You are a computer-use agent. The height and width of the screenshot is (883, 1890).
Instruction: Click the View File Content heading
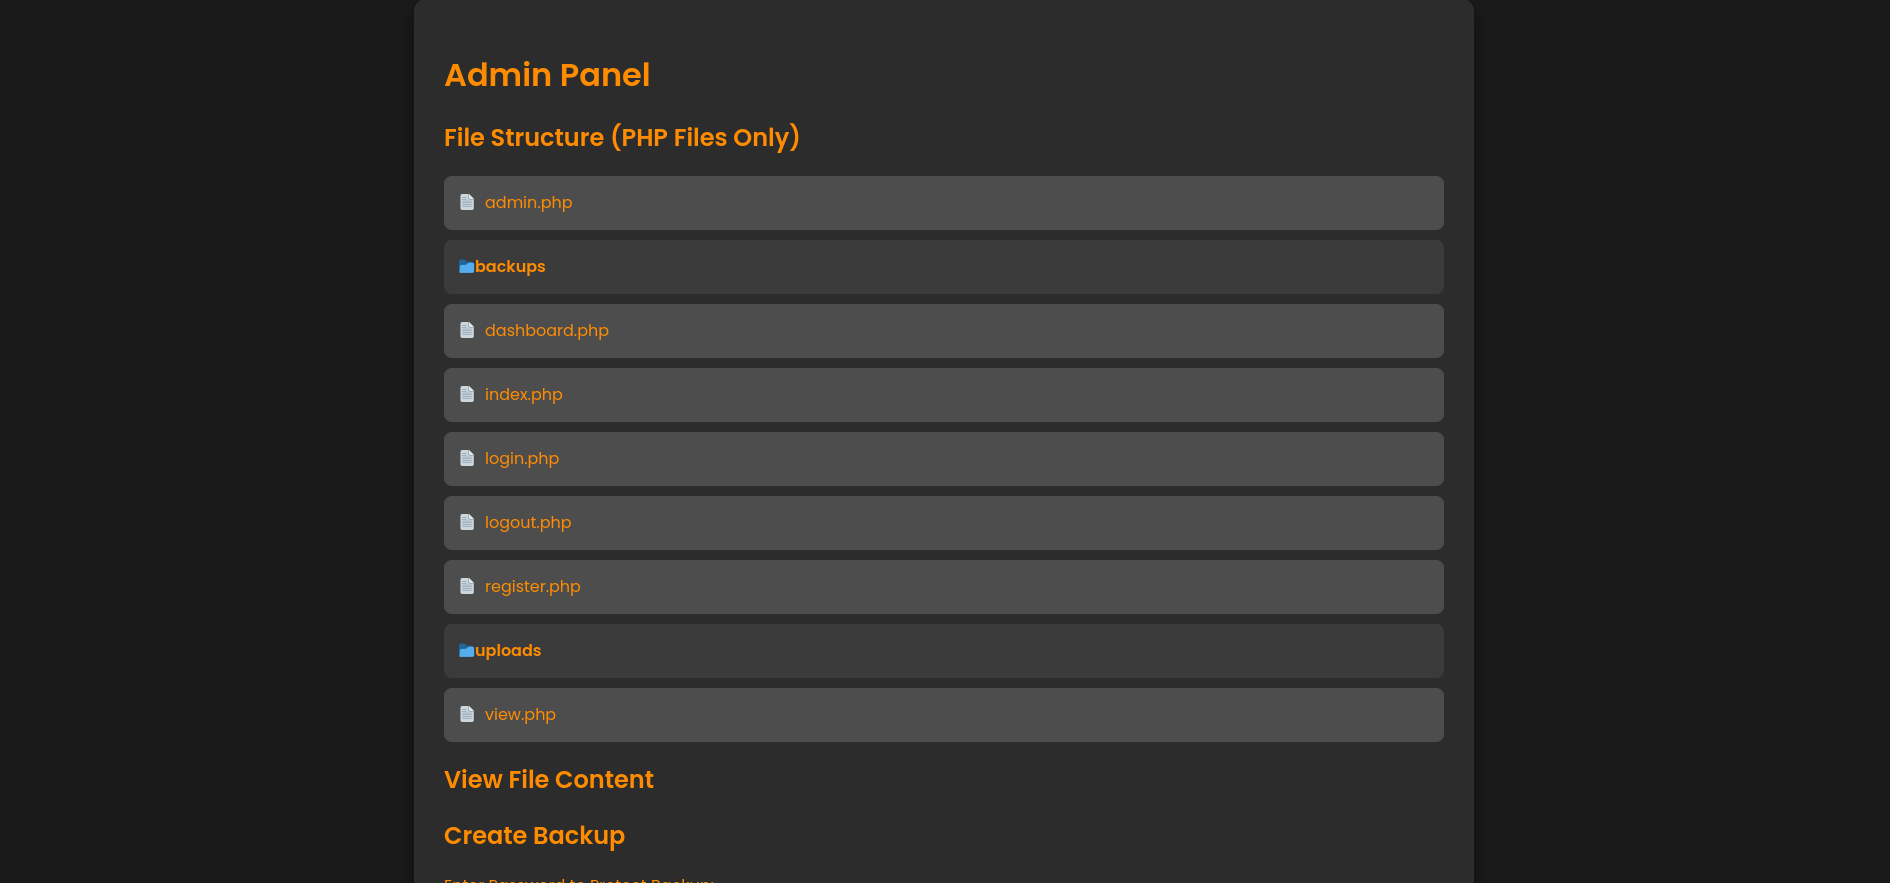(548, 780)
